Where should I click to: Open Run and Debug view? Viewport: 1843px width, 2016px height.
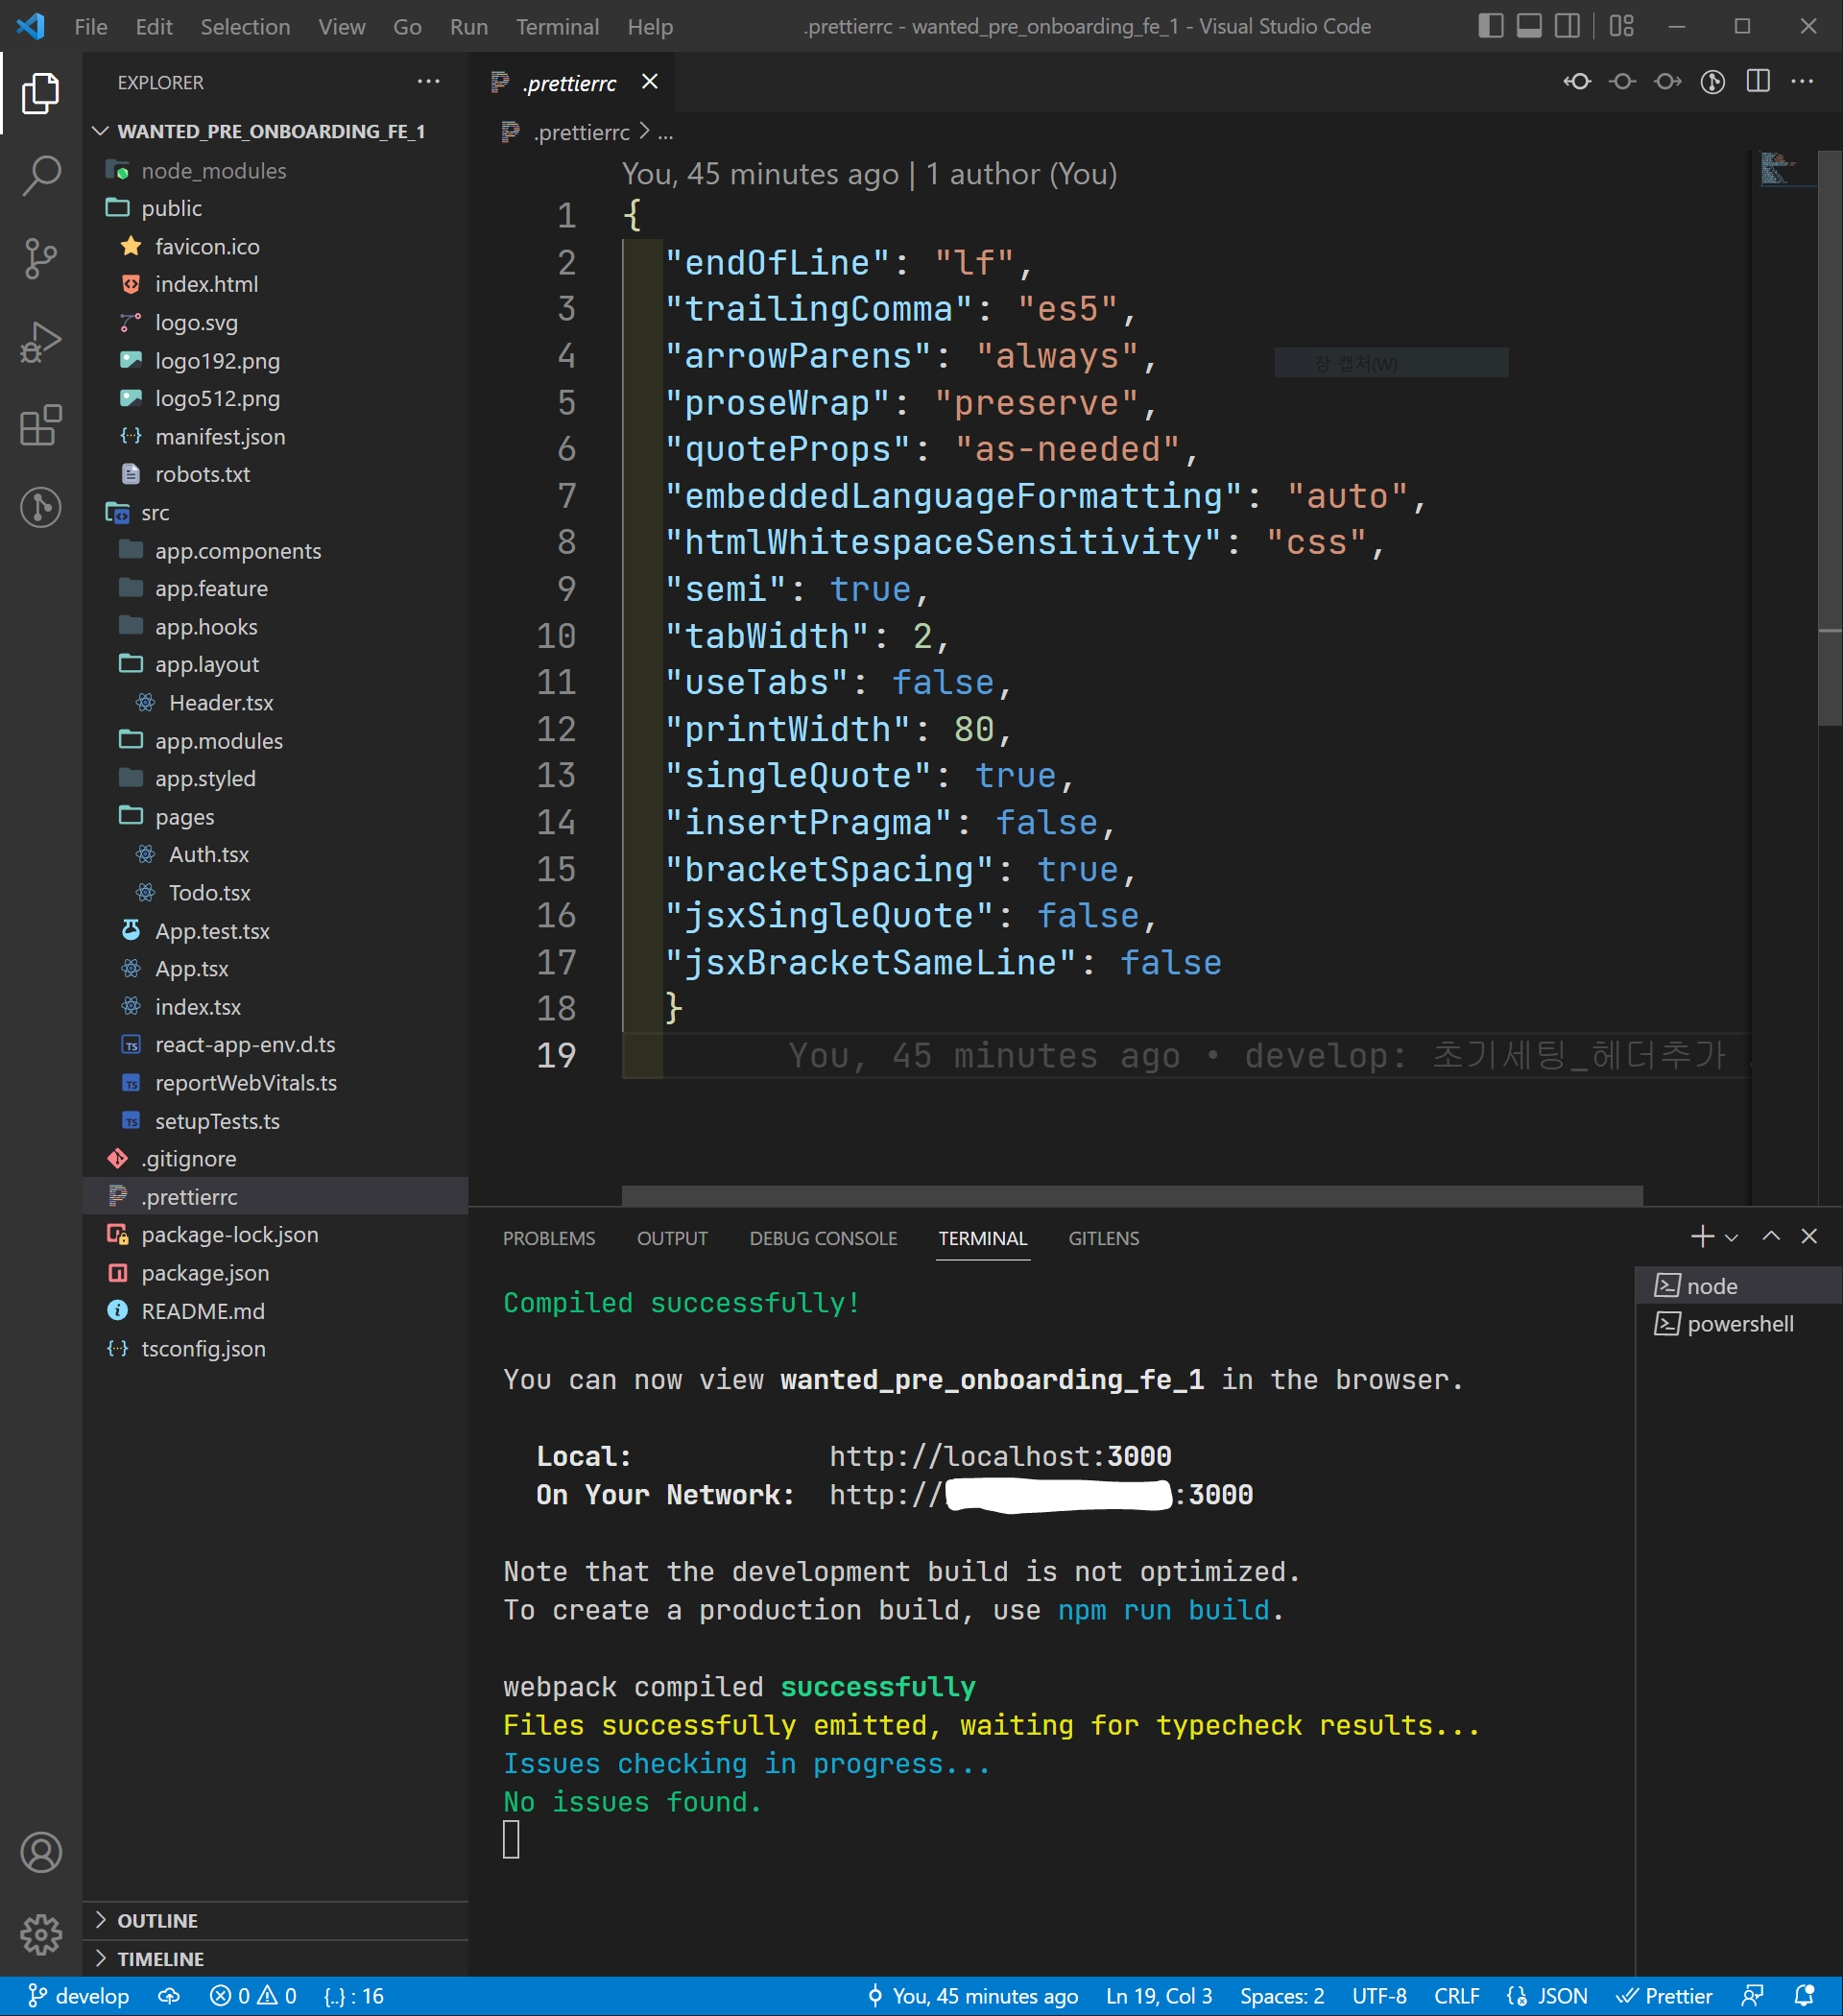click(41, 342)
